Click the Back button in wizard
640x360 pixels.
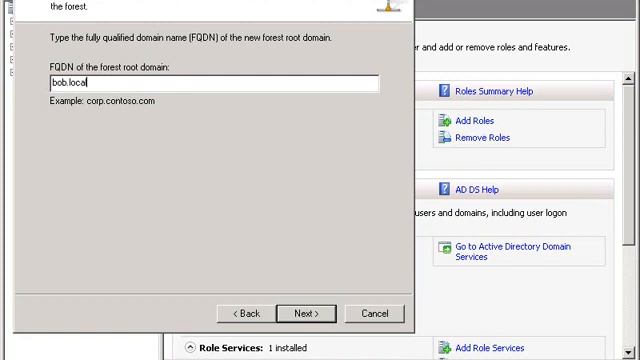pyautogui.click(x=246, y=313)
